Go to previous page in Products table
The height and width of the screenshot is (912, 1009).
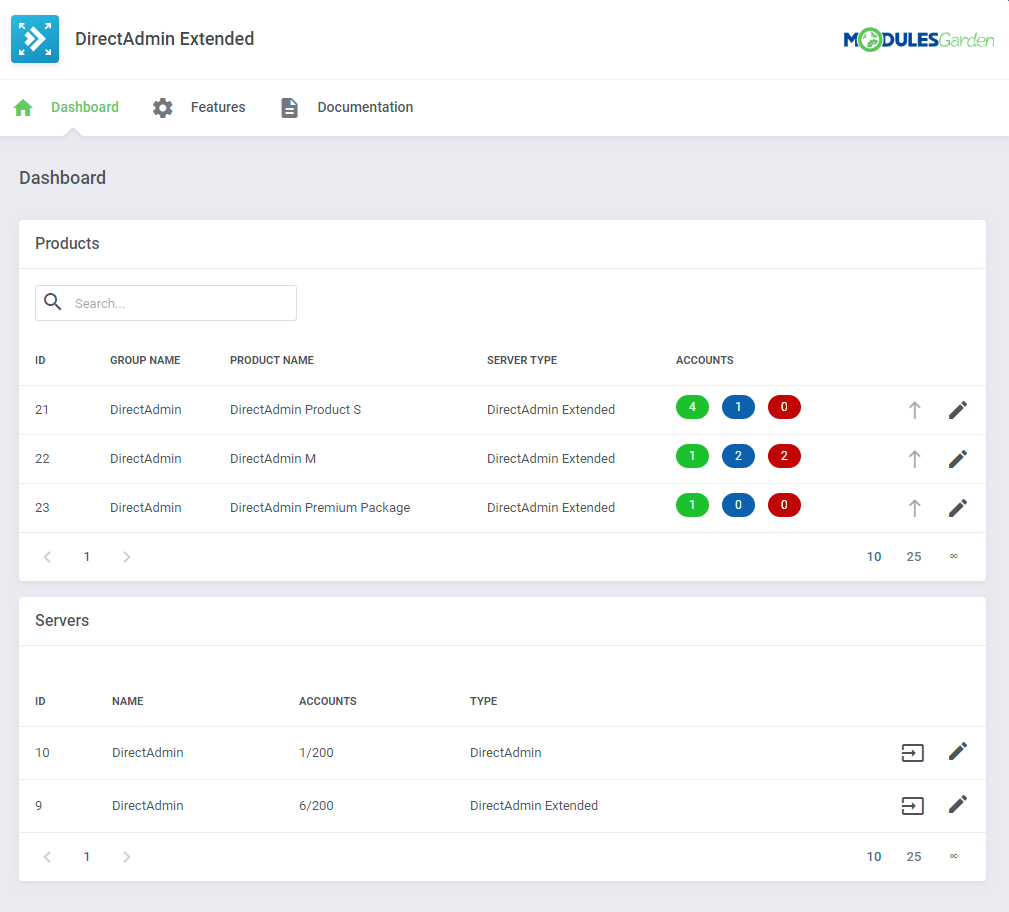click(47, 557)
